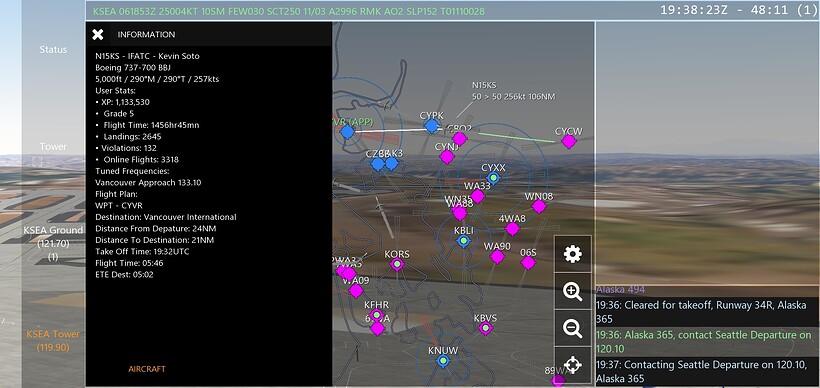Select the Vancouver APP blue marker

[347, 132]
